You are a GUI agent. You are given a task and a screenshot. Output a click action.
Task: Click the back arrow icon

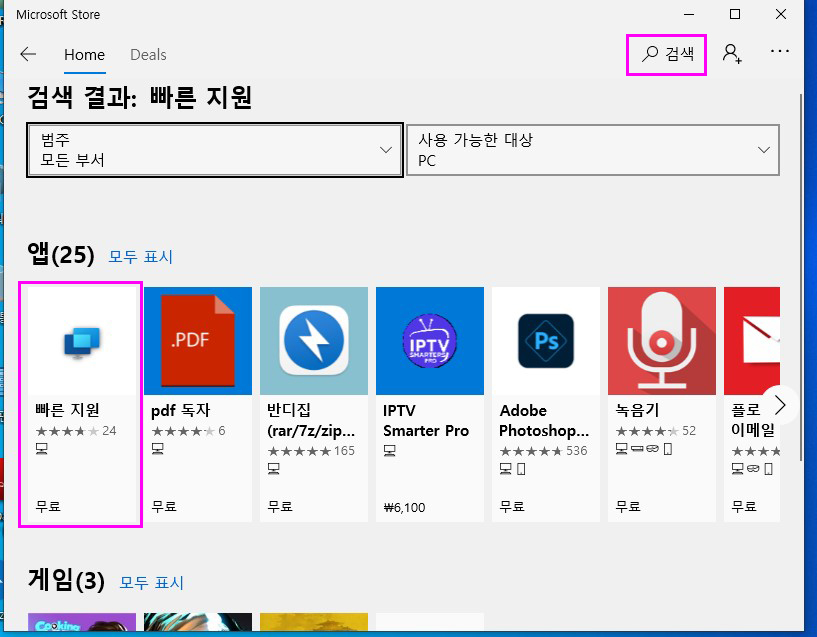[28, 54]
